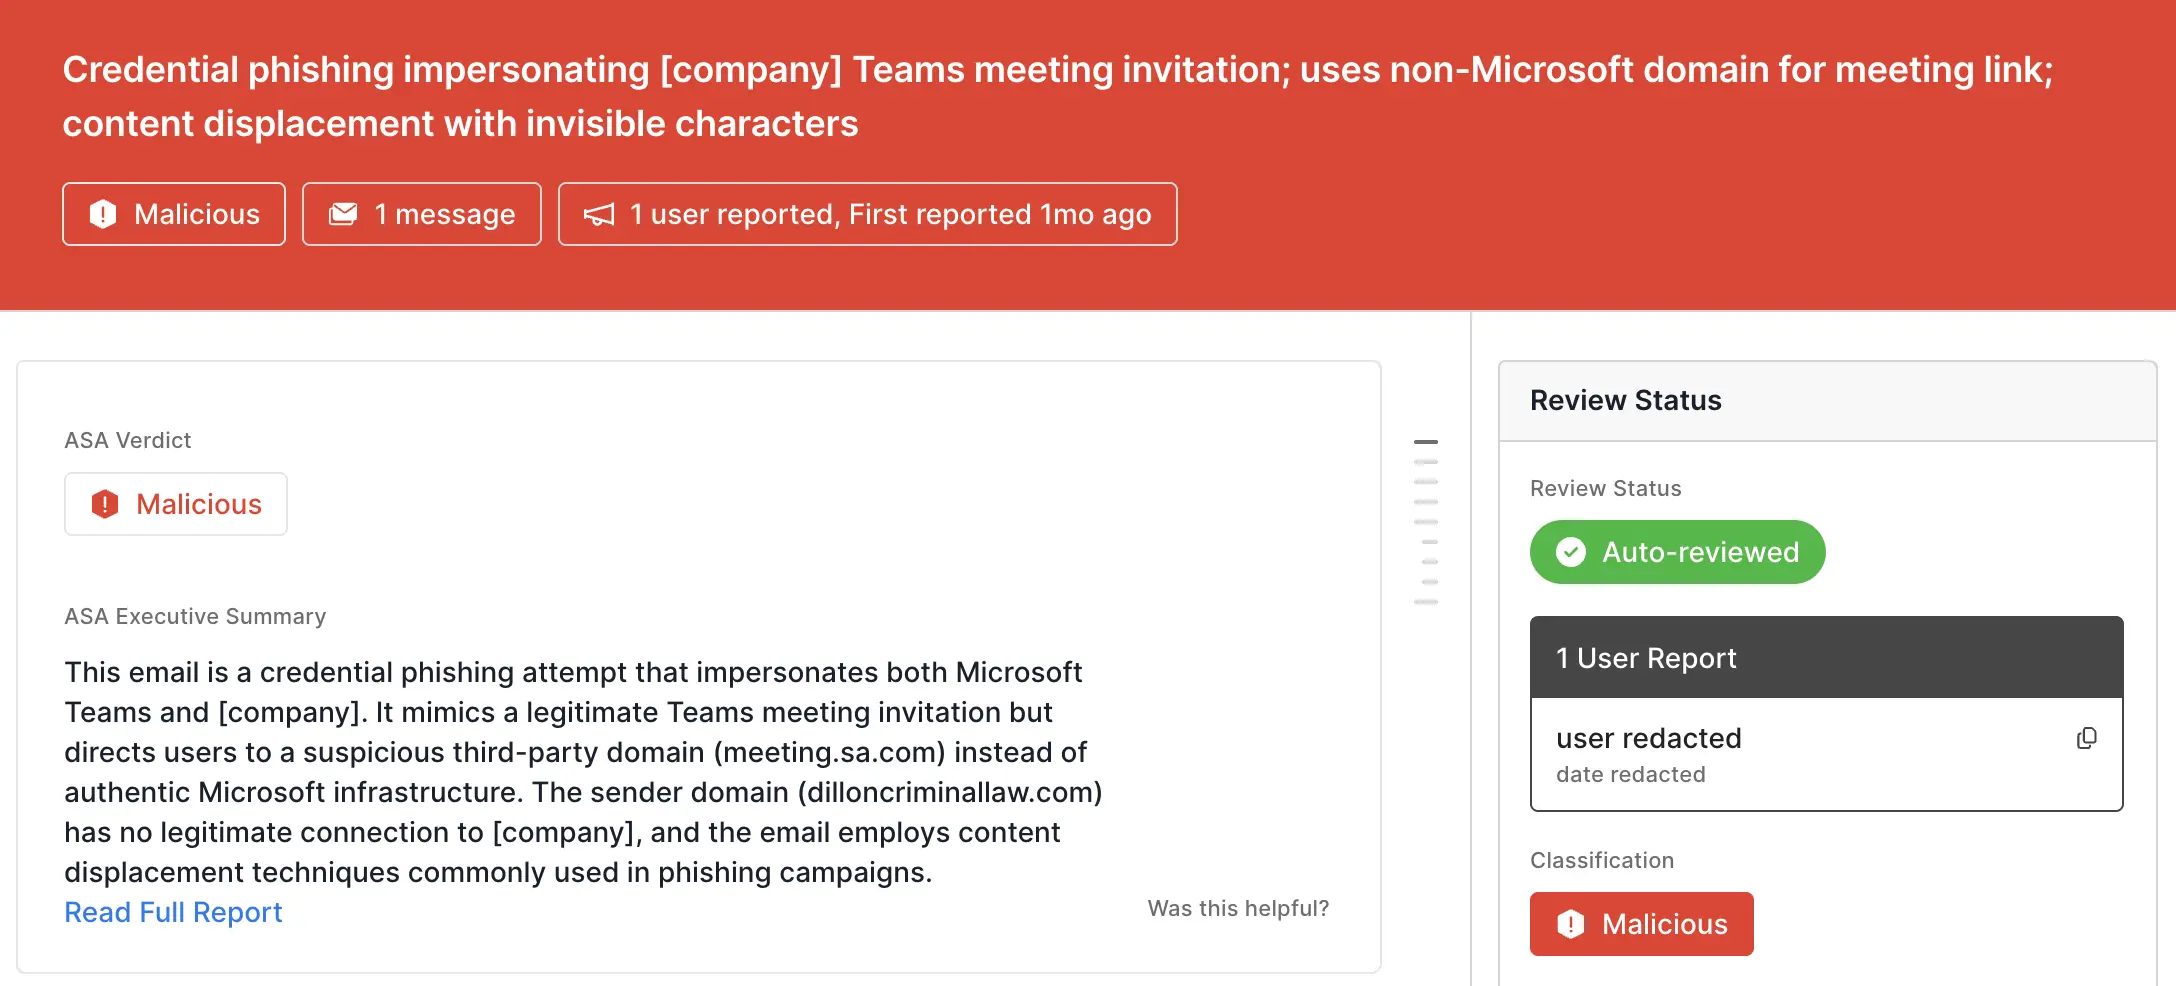Click the megaphone icon on the user reported badge
2176x986 pixels.
[599, 215]
